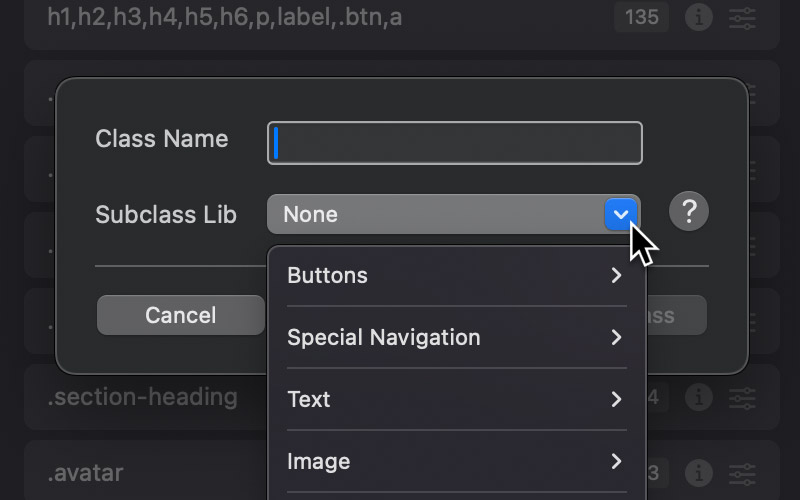Click the 135 usage count badge
This screenshot has width=800, height=500.
(x=641, y=18)
